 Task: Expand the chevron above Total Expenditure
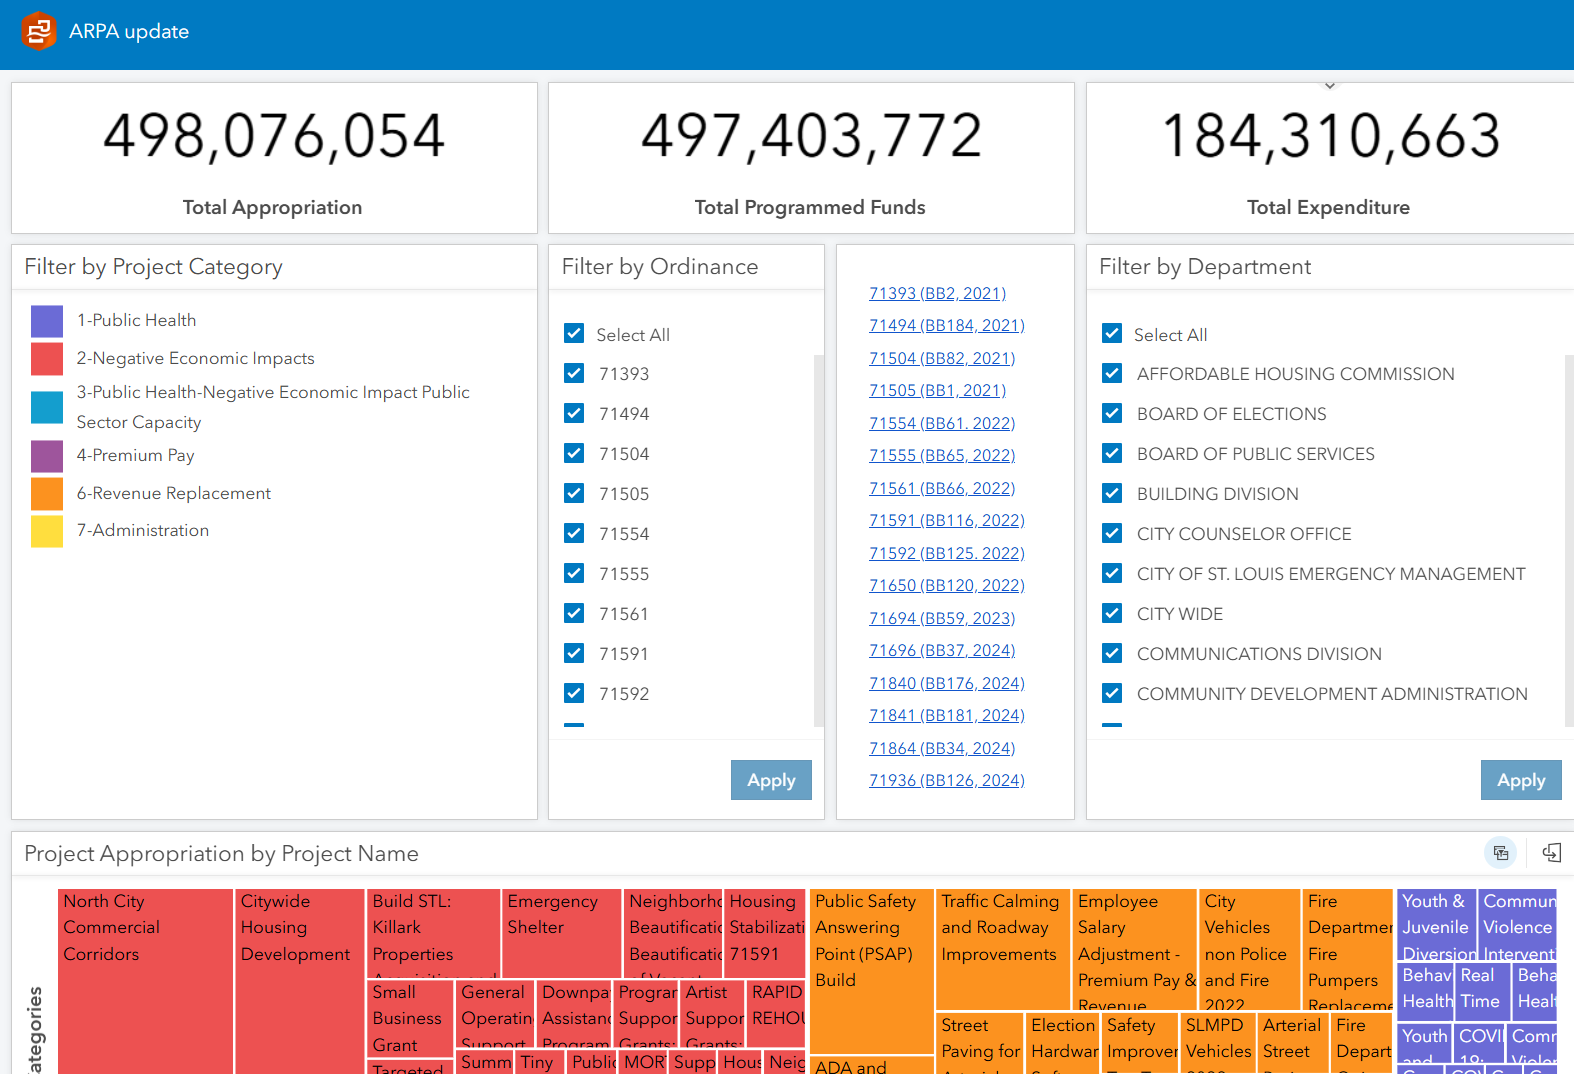[1330, 86]
